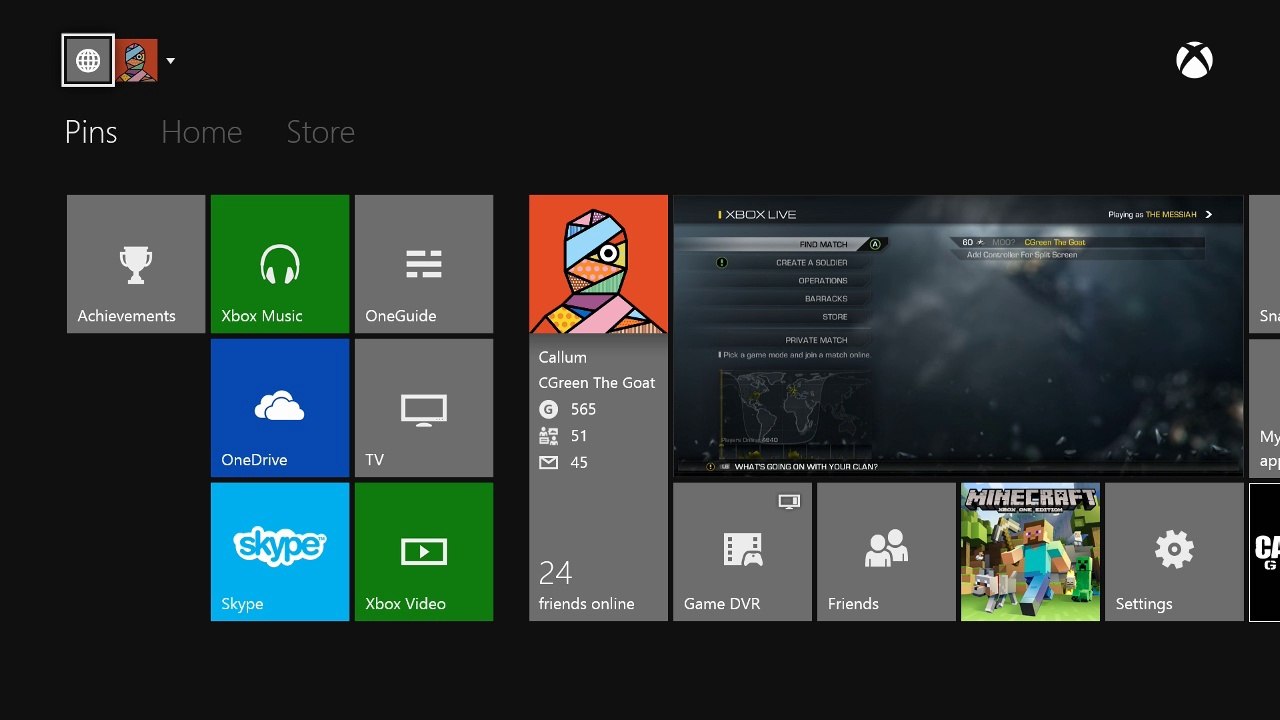Click the globe icon at top left
This screenshot has height=720, width=1280.
(x=88, y=61)
